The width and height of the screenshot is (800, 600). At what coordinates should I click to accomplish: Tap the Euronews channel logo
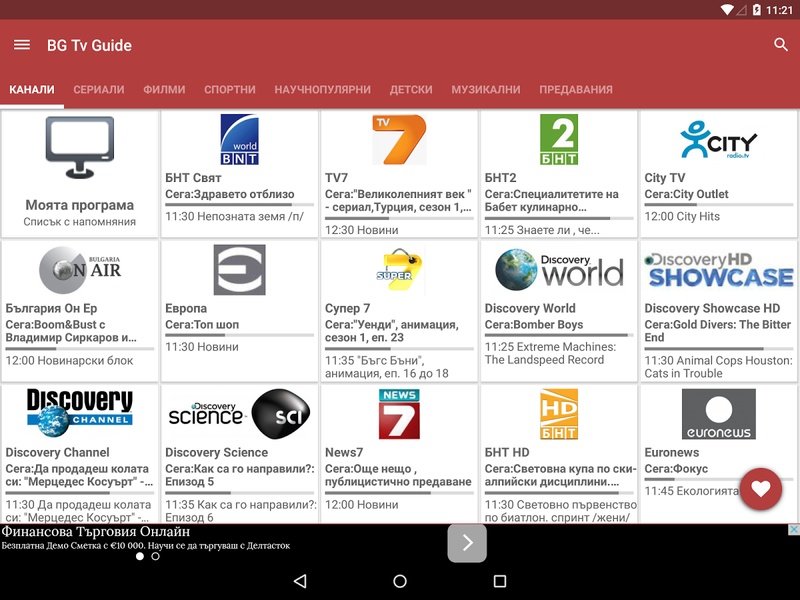[x=718, y=414]
